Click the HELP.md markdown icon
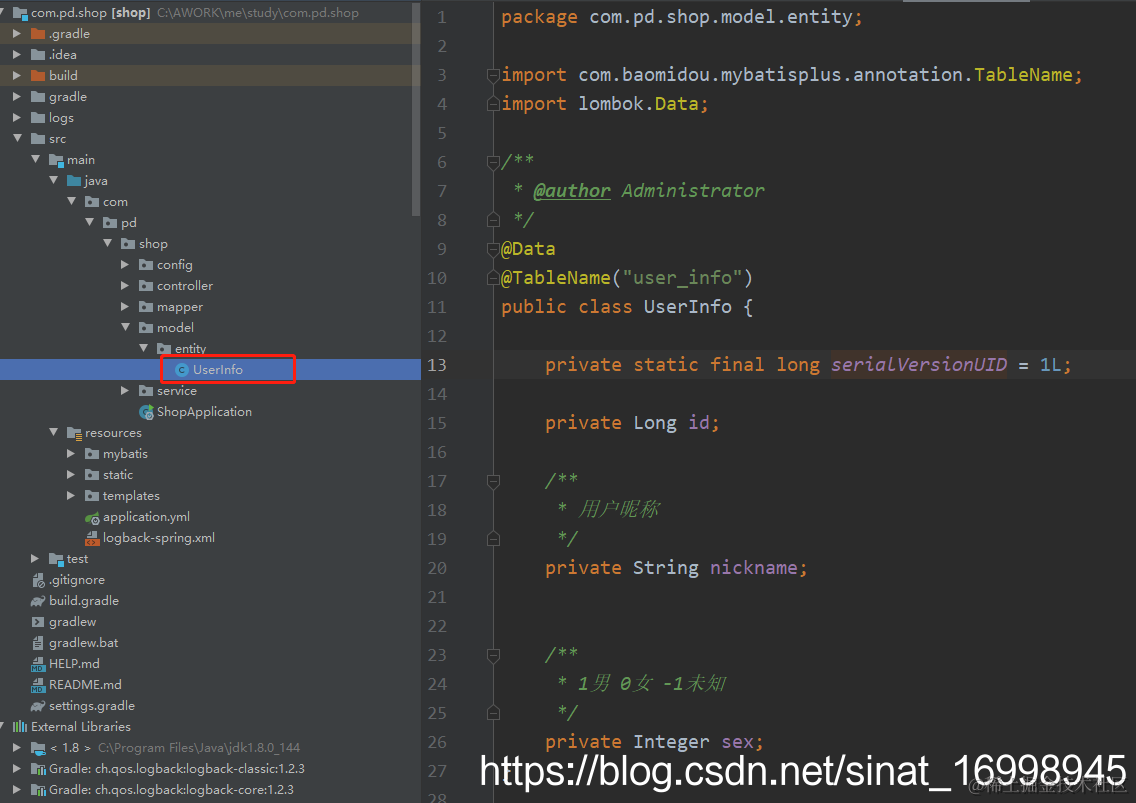 (x=38, y=664)
